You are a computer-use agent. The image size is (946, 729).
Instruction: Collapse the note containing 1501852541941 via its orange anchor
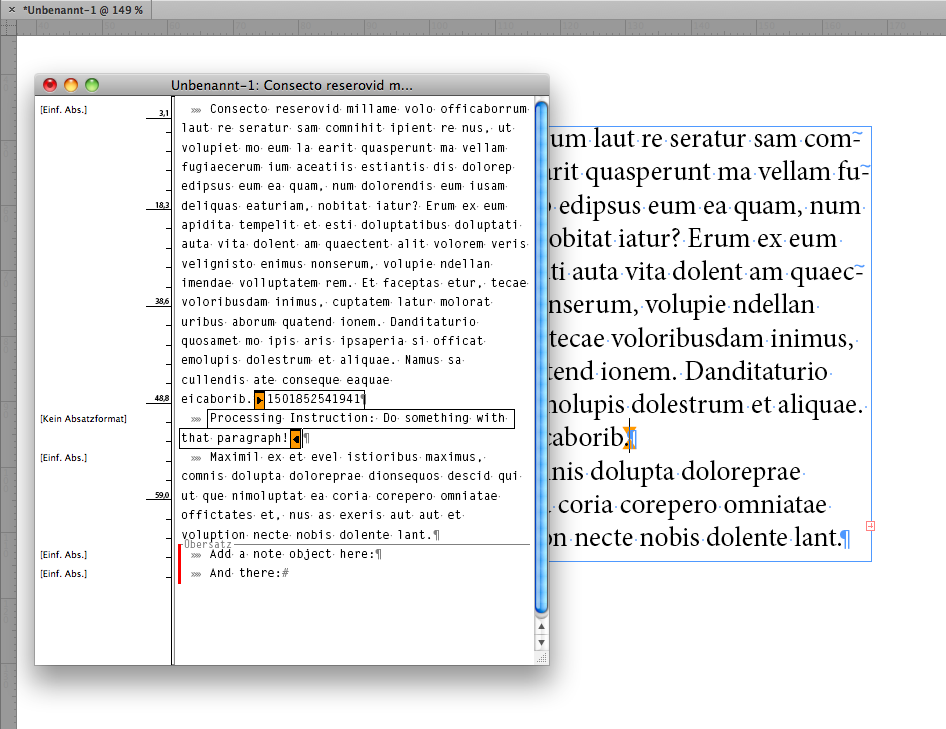click(260, 398)
